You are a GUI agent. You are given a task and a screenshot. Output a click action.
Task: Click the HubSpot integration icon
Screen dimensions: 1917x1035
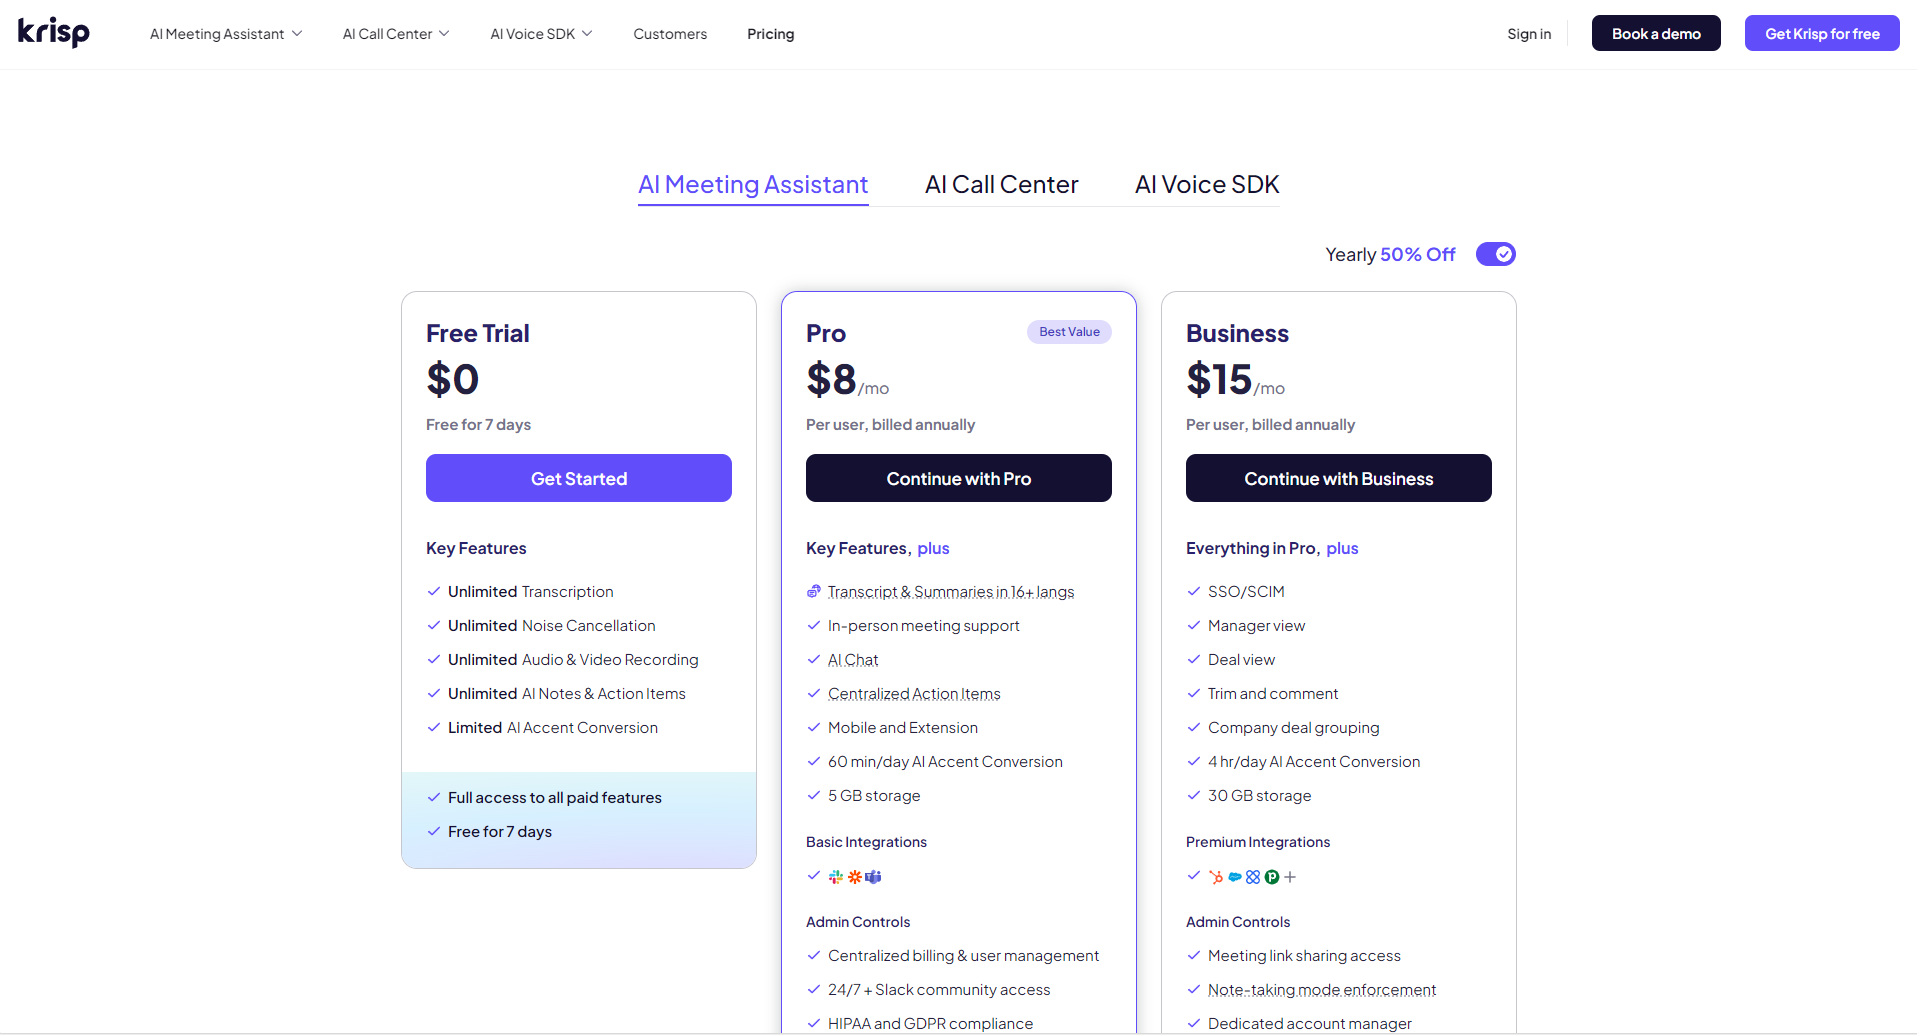click(x=1216, y=877)
